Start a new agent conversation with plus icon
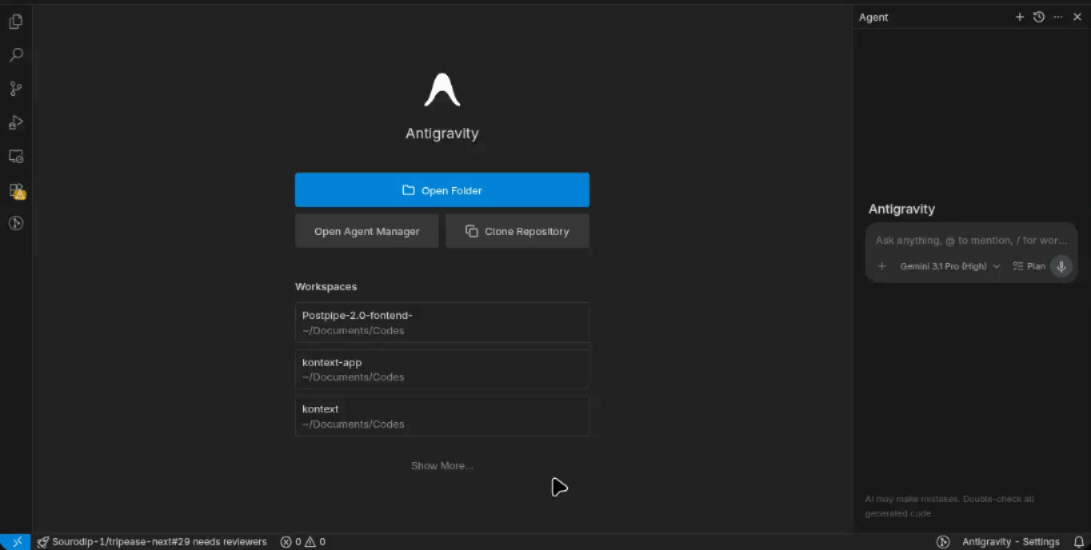Image resolution: width=1091 pixels, height=550 pixels. click(x=1019, y=17)
